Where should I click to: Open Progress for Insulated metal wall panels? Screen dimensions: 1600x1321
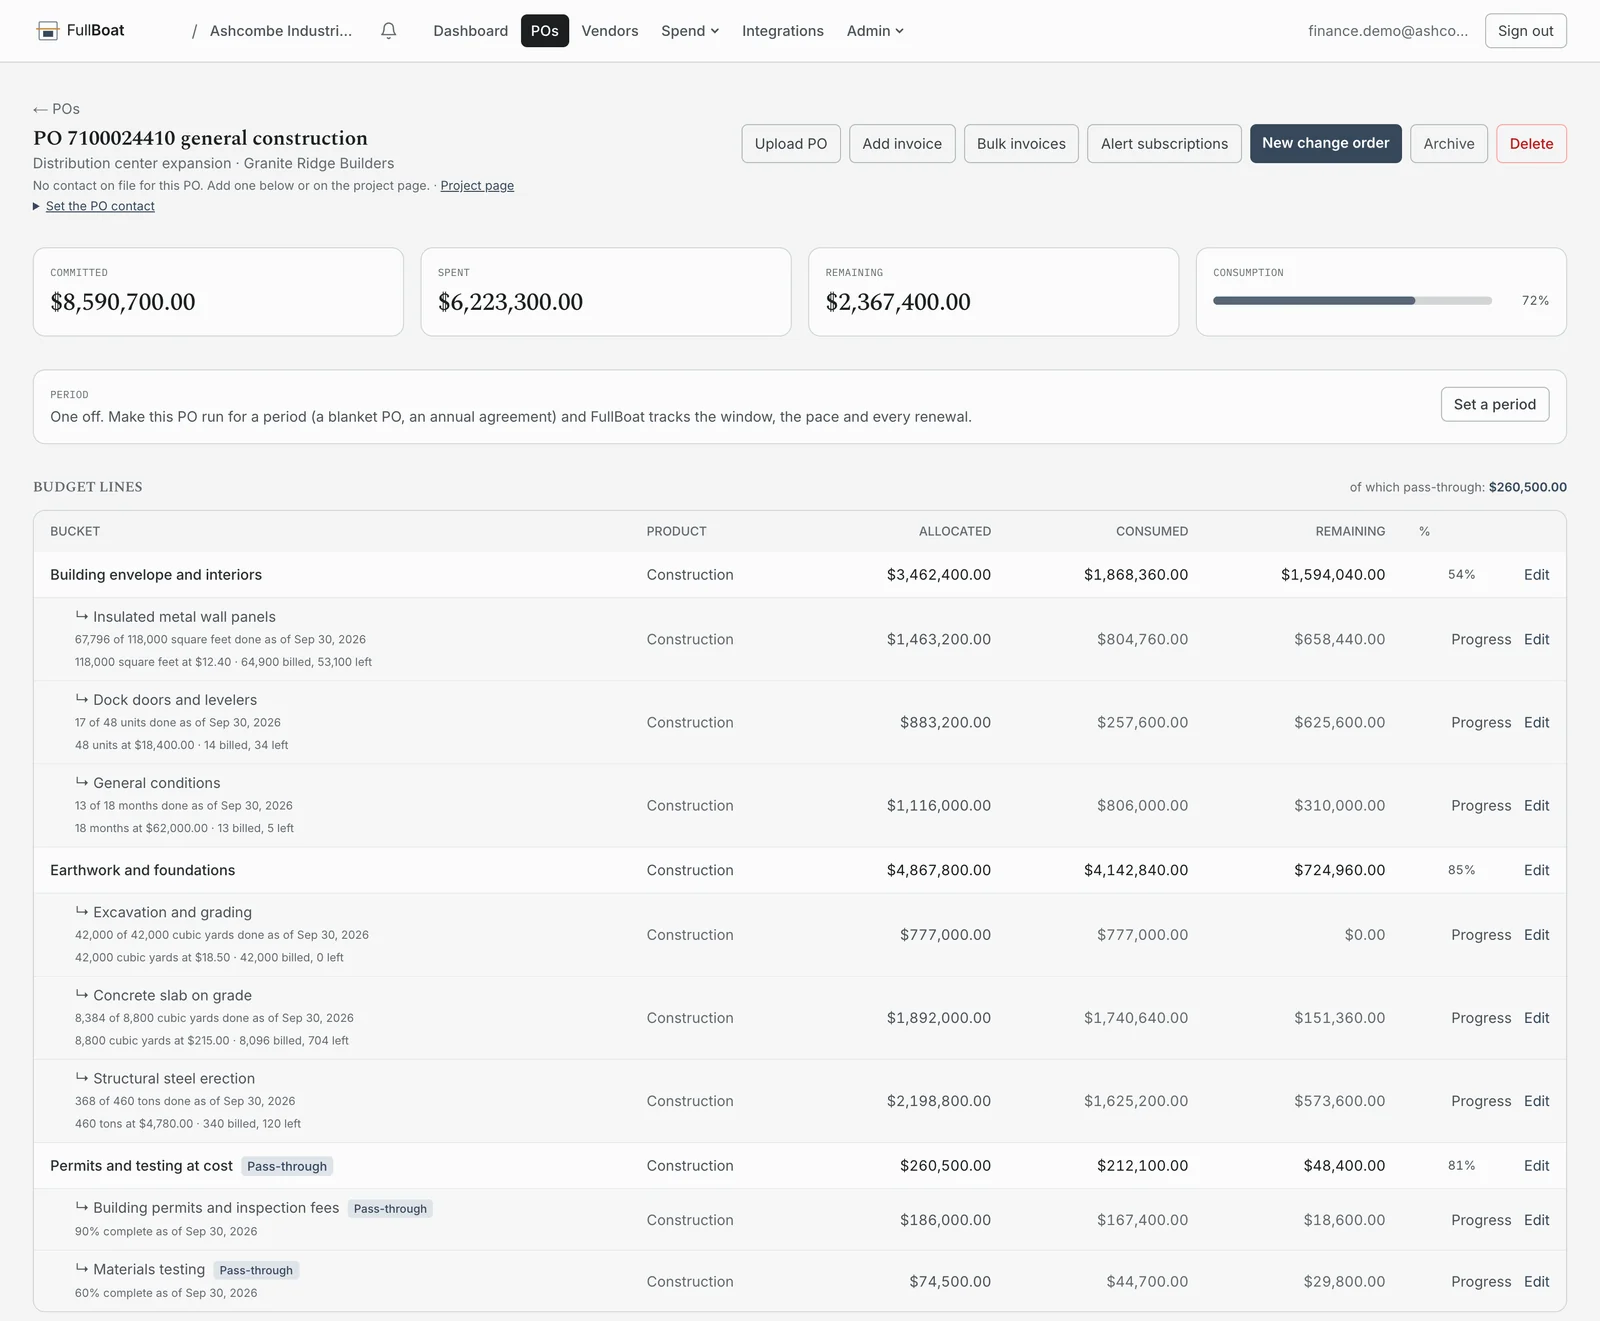(x=1481, y=640)
